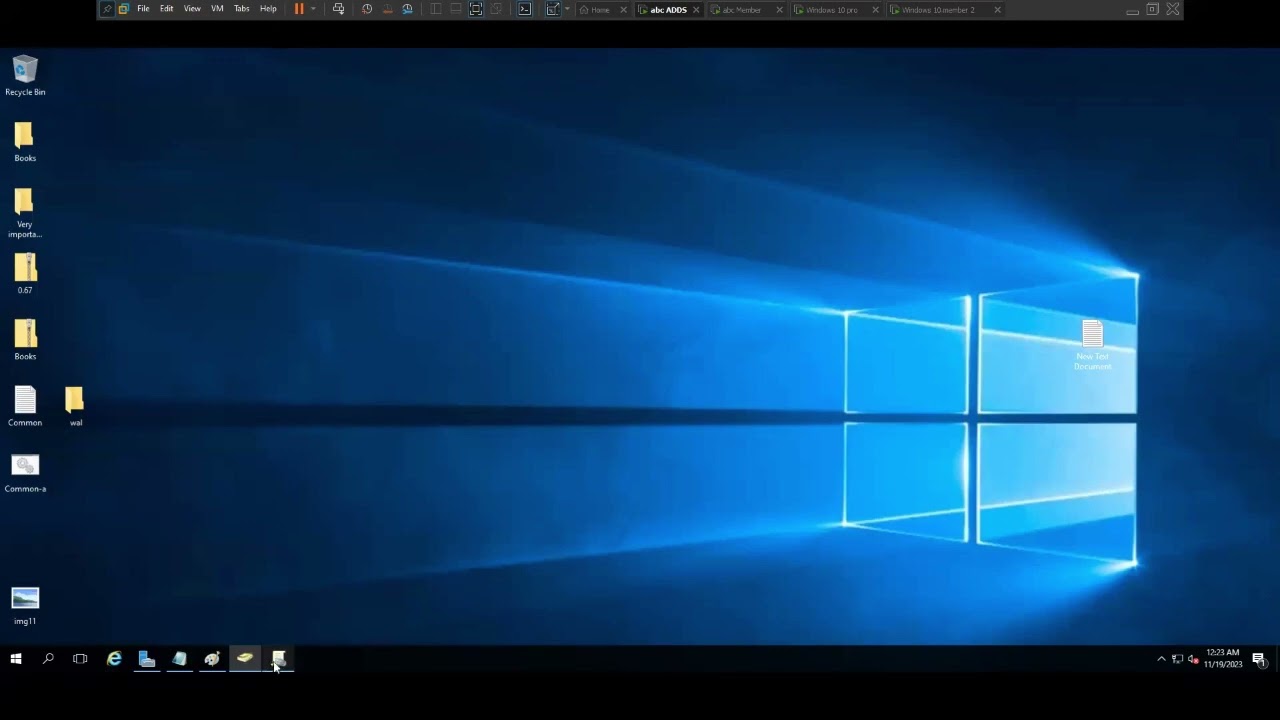Open the snapshot manager
This screenshot has height=720, width=1280.
[x=408, y=9]
